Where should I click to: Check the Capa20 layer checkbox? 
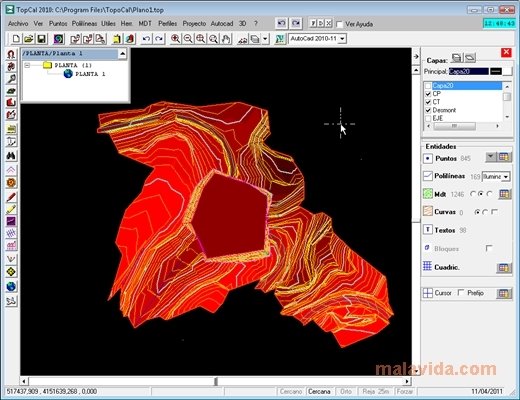(428, 86)
